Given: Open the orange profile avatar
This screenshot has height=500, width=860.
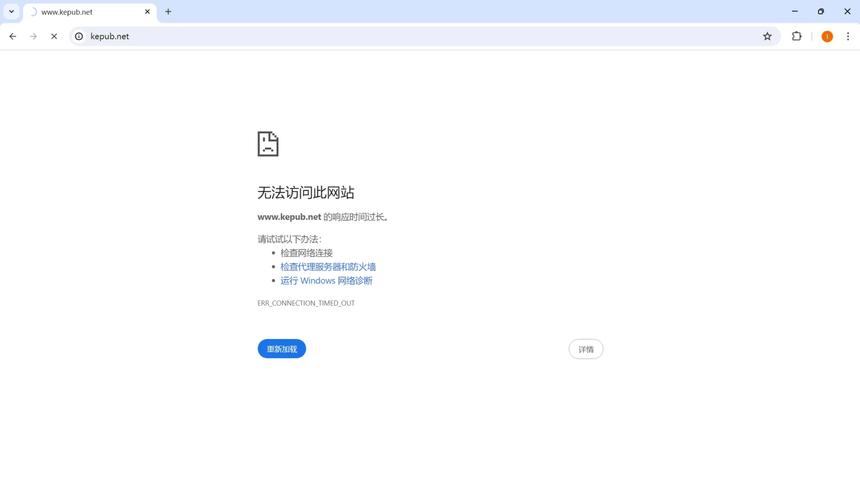Looking at the screenshot, I should (827, 36).
